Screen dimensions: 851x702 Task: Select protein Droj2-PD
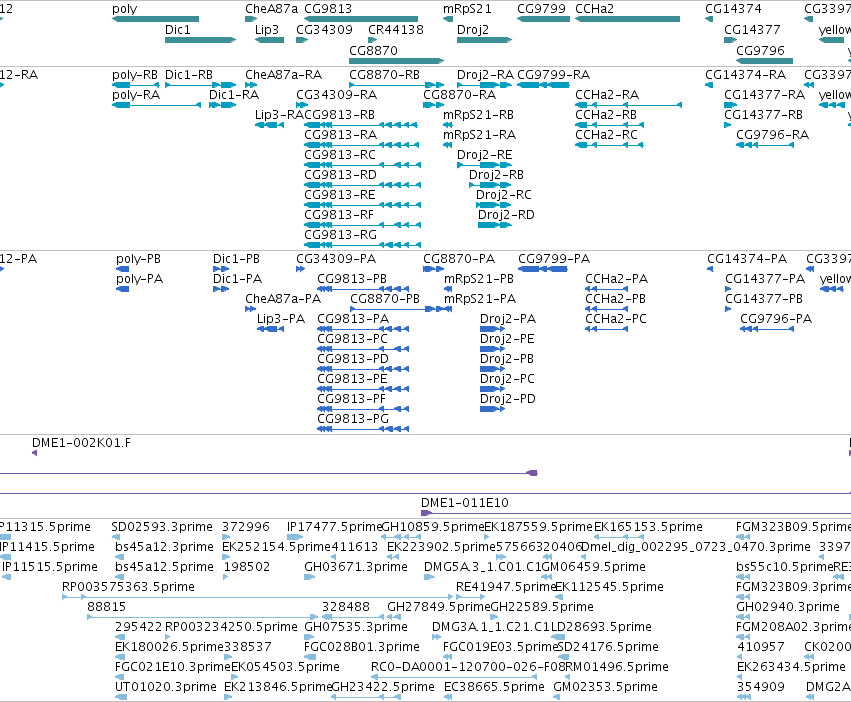(x=492, y=409)
